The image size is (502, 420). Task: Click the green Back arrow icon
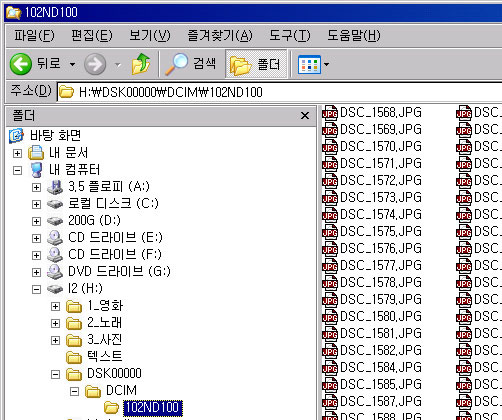pos(21,64)
